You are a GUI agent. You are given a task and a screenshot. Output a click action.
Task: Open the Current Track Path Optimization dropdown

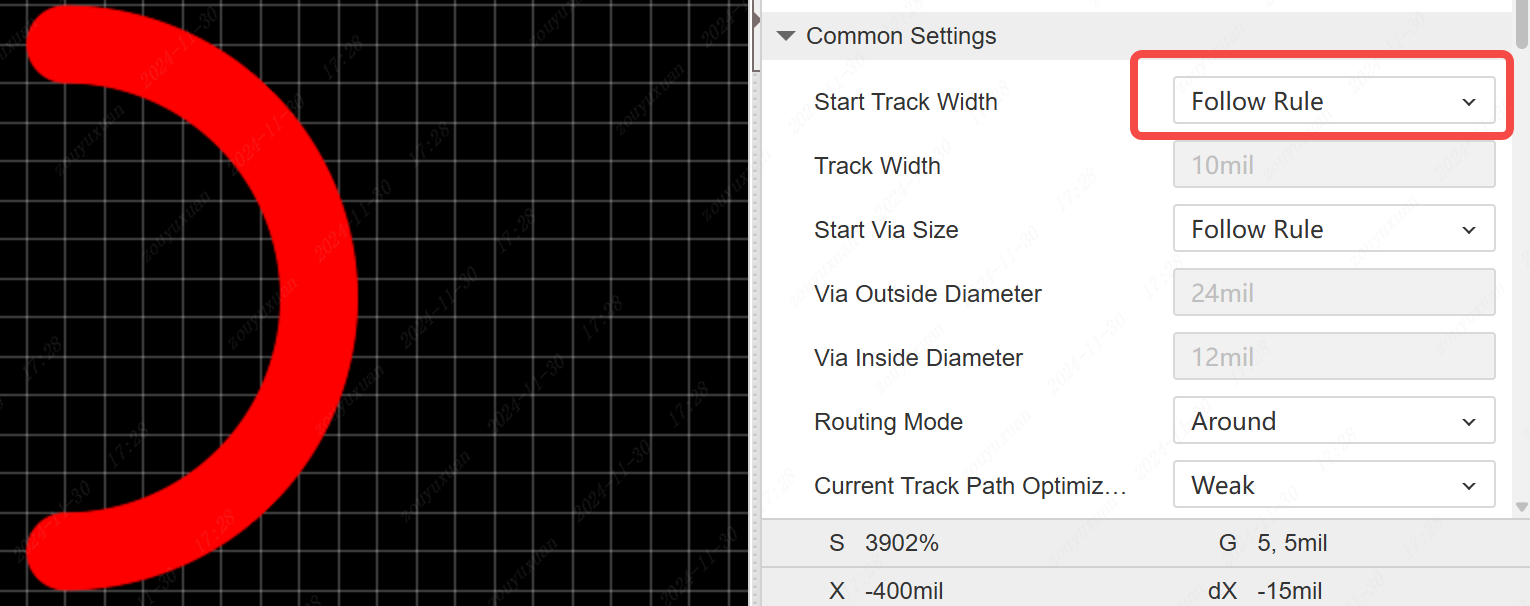1333,485
